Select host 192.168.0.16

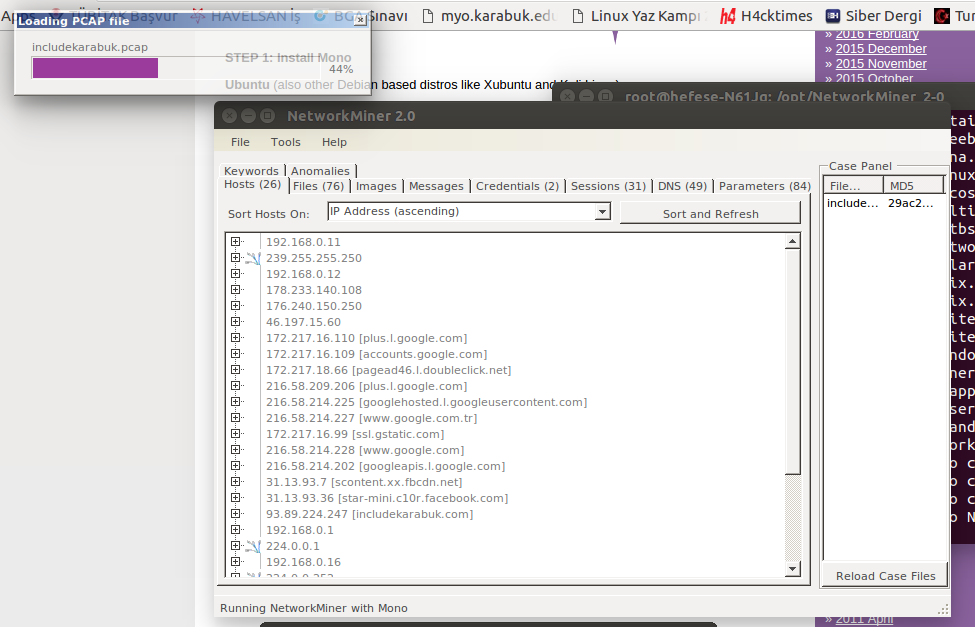[x=303, y=562]
